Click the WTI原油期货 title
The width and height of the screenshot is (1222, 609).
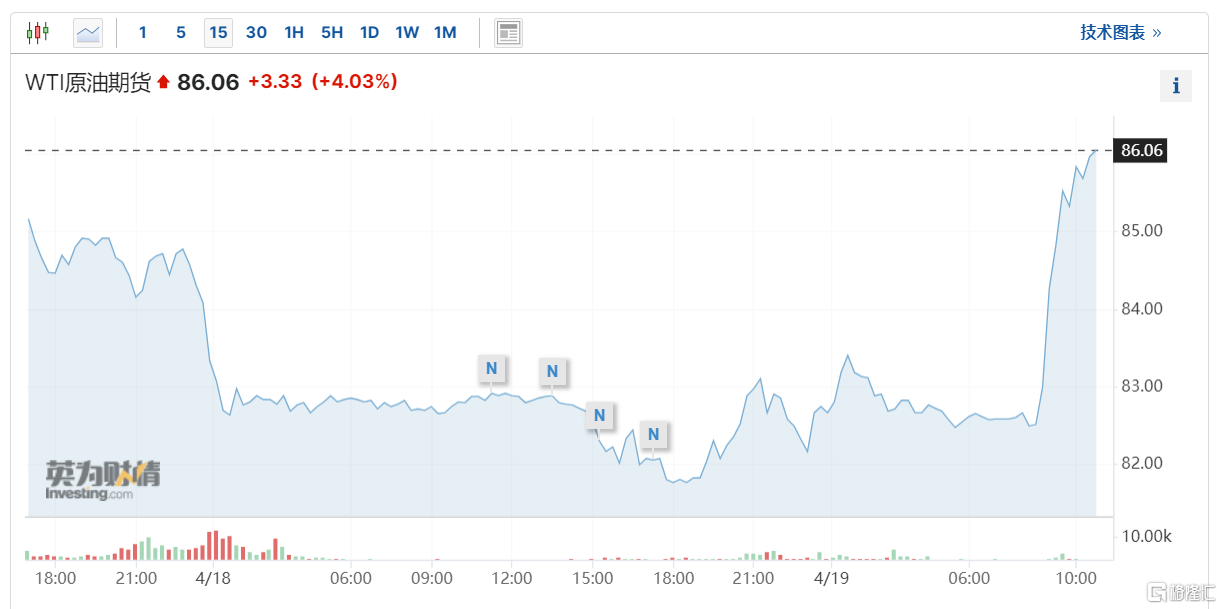(x=88, y=82)
